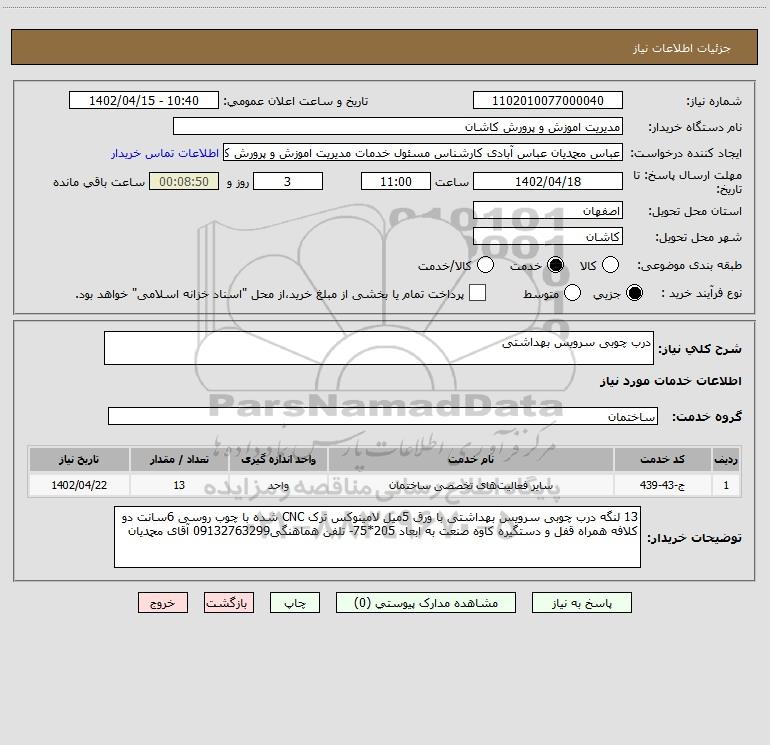Click the row number cell 1
The height and width of the screenshot is (745, 770).
[x=726, y=485]
